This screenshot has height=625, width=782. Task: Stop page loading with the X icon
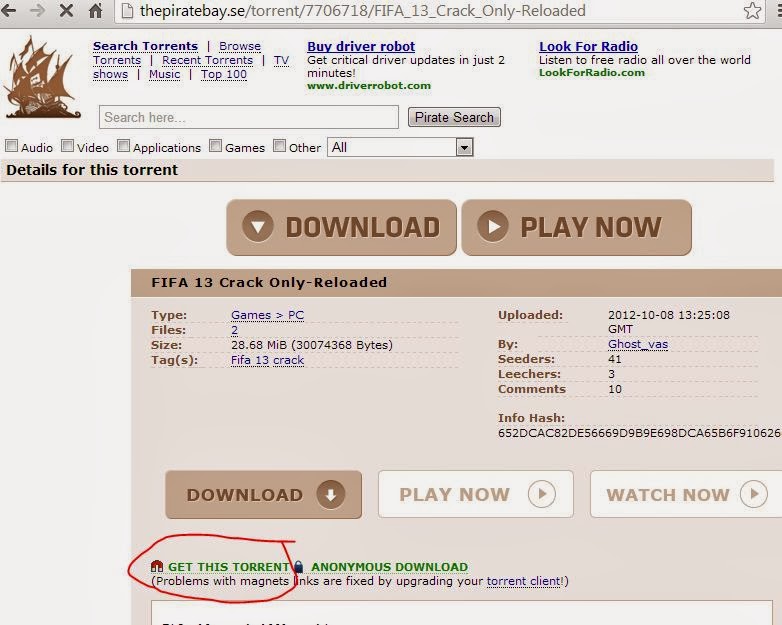pyautogui.click(x=66, y=10)
